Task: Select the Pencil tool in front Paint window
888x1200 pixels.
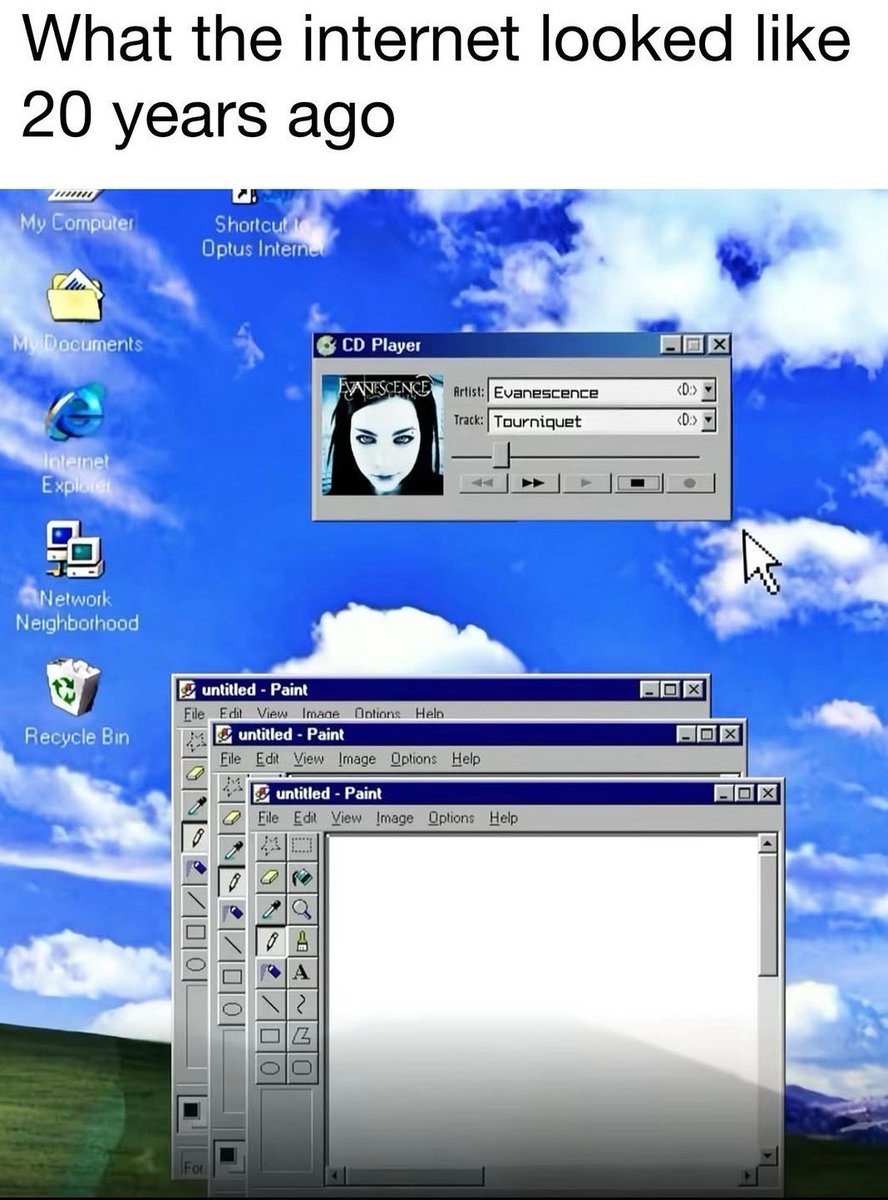Action: pos(270,940)
